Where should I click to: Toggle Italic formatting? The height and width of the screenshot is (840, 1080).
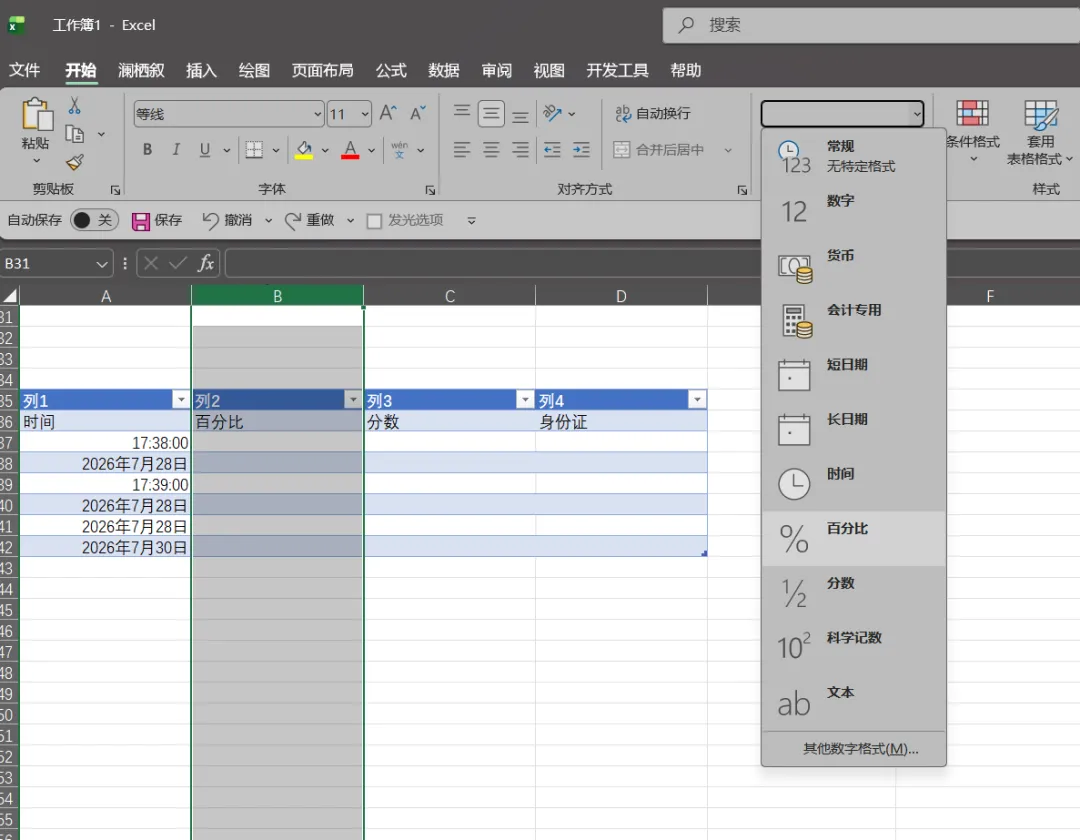176,149
